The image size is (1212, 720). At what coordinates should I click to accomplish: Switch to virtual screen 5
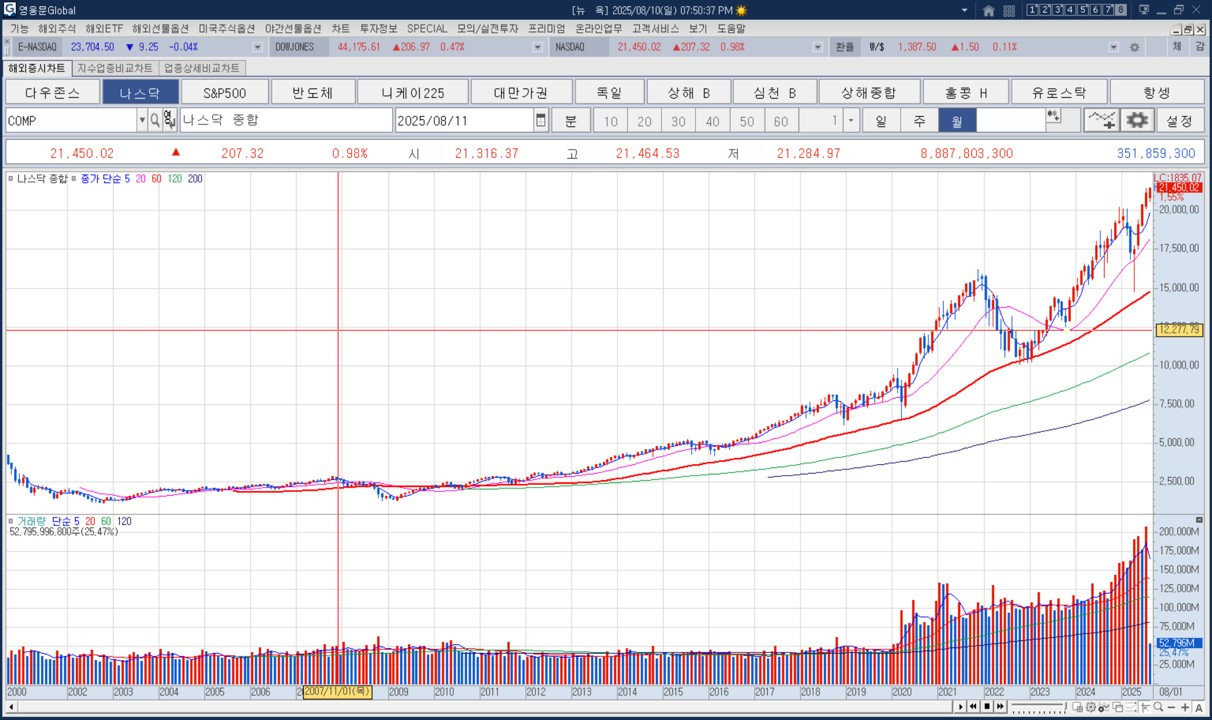[x=1083, y=10]
